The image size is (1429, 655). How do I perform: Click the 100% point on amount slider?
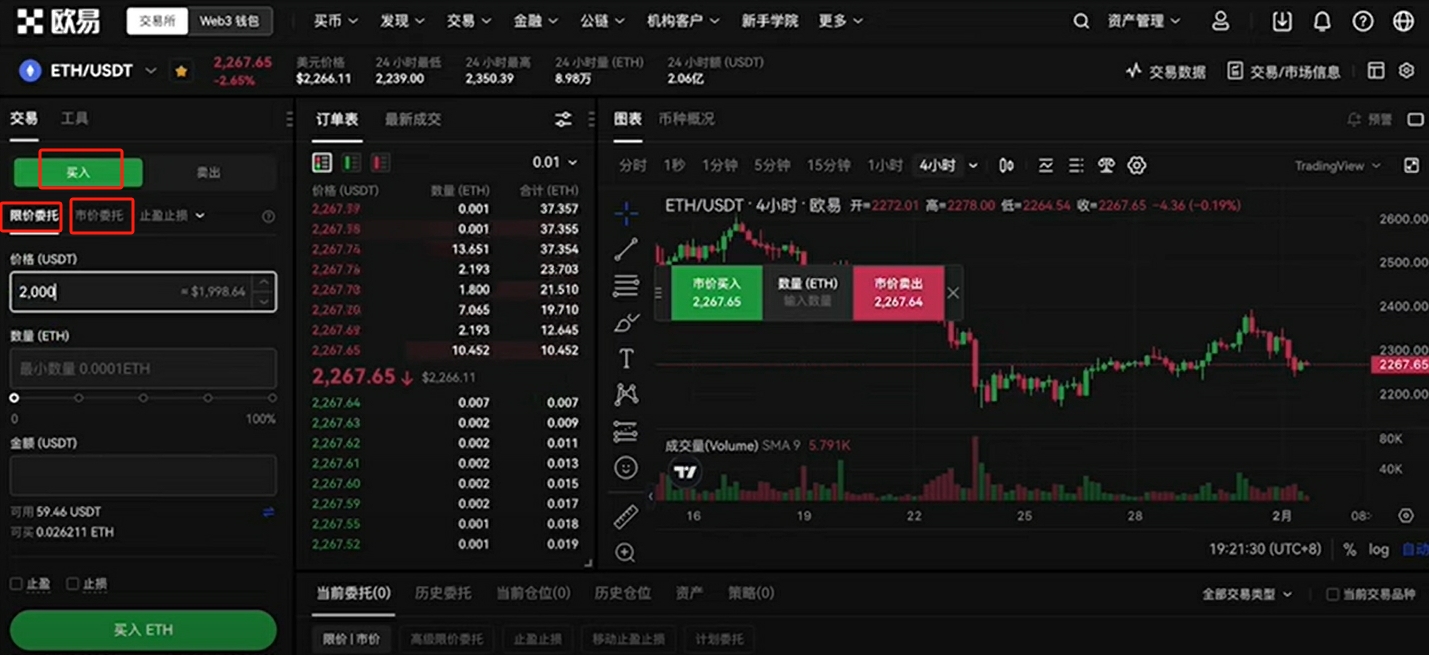click(x=272, y=398)
